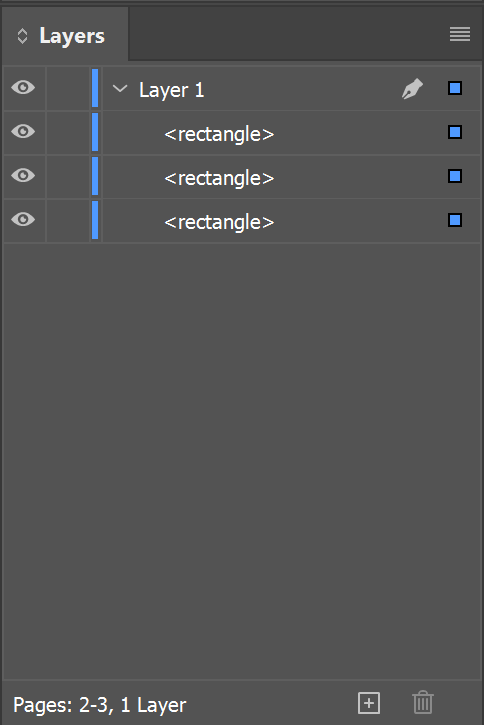This screenshot has height=725, width=484.
Task: Hide Layer 1 using its eye icon
Action: point(23,87)
